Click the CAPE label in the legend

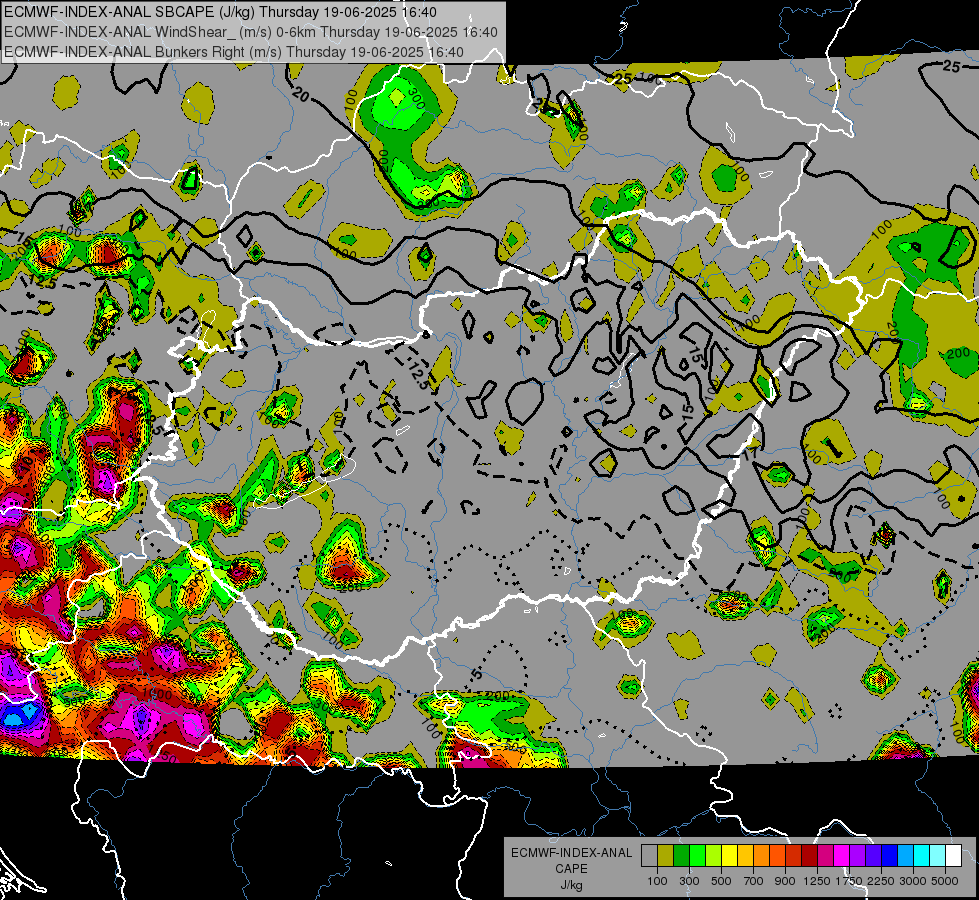(571, 869)
